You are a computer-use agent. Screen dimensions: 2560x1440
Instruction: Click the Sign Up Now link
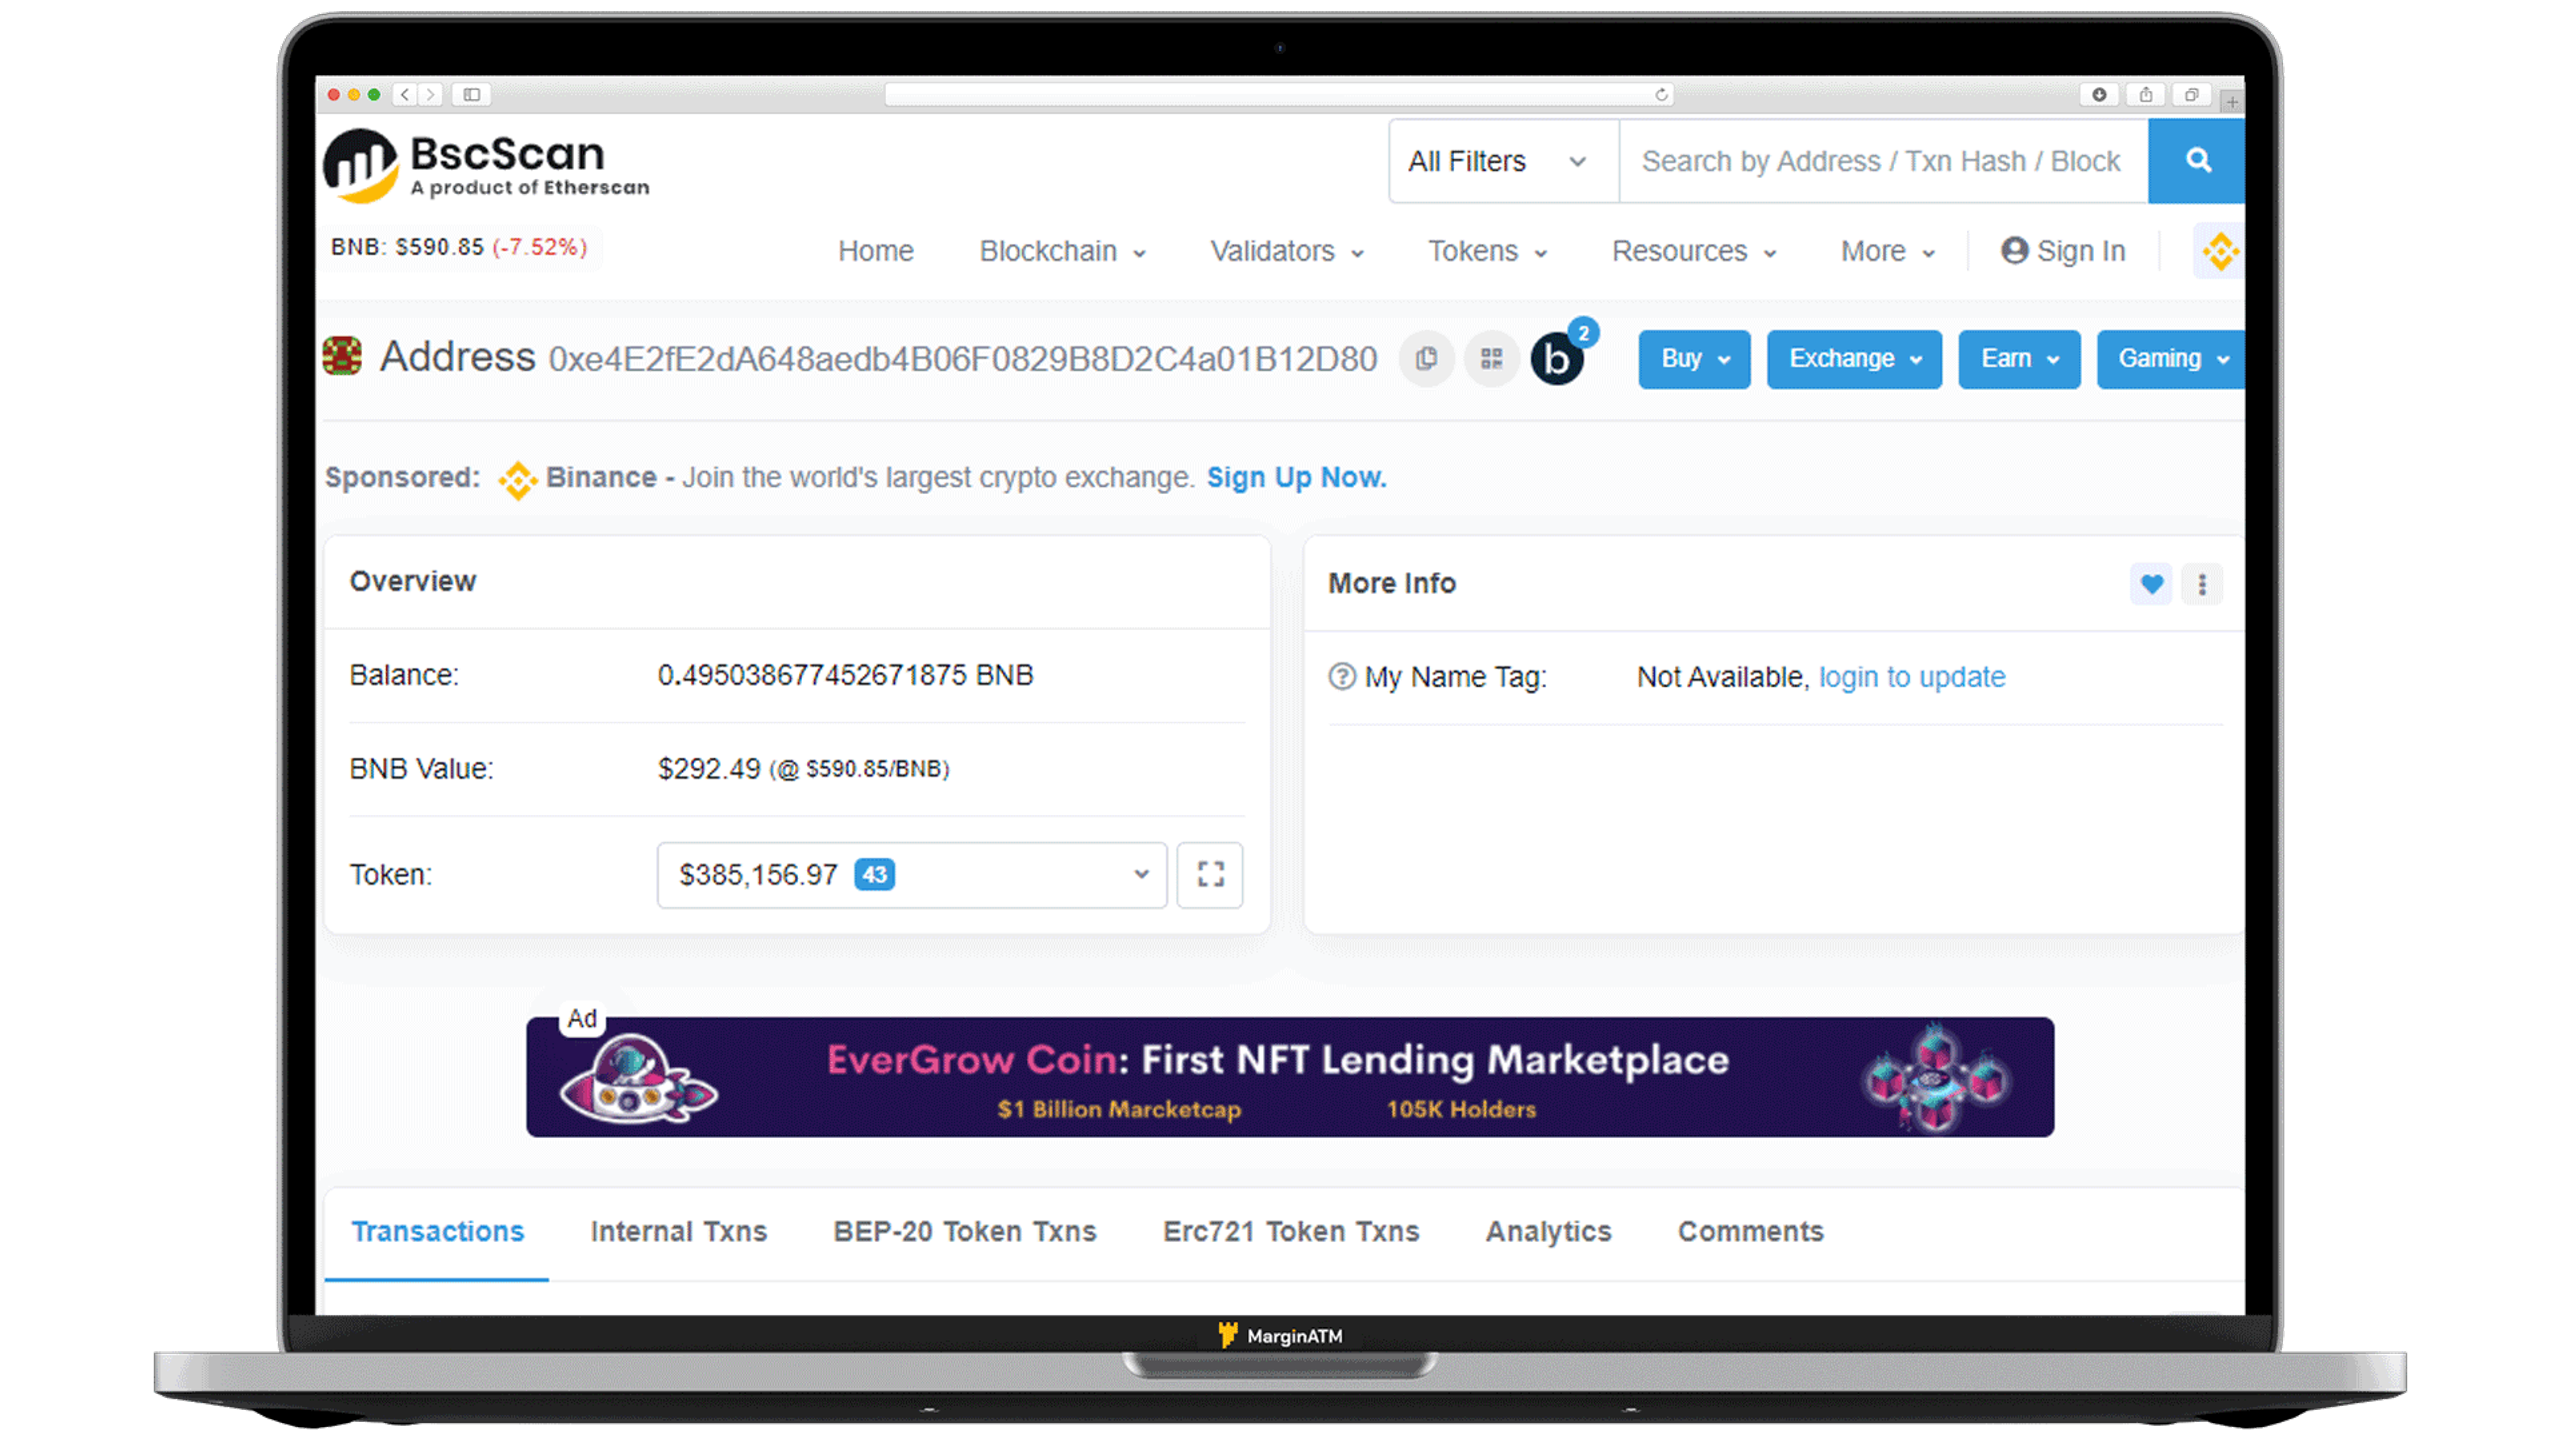(x=1294, y=476)
